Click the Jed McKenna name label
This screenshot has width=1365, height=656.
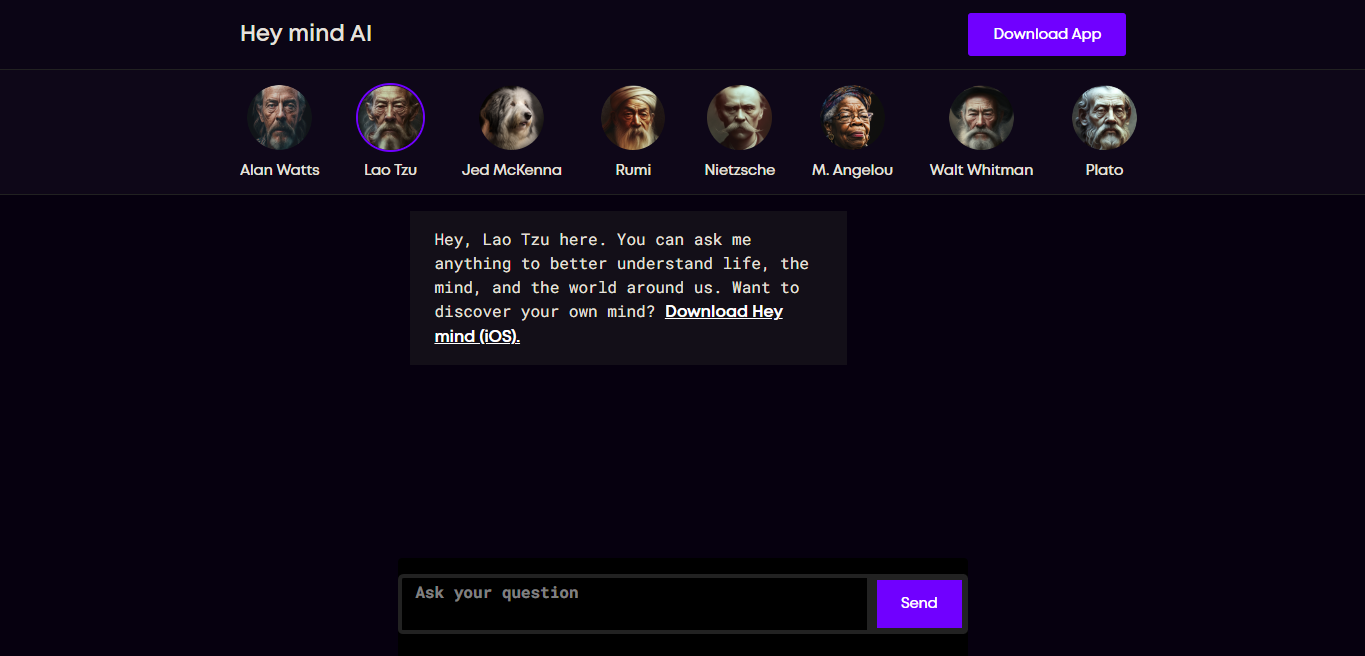click(x=512, y=170)
